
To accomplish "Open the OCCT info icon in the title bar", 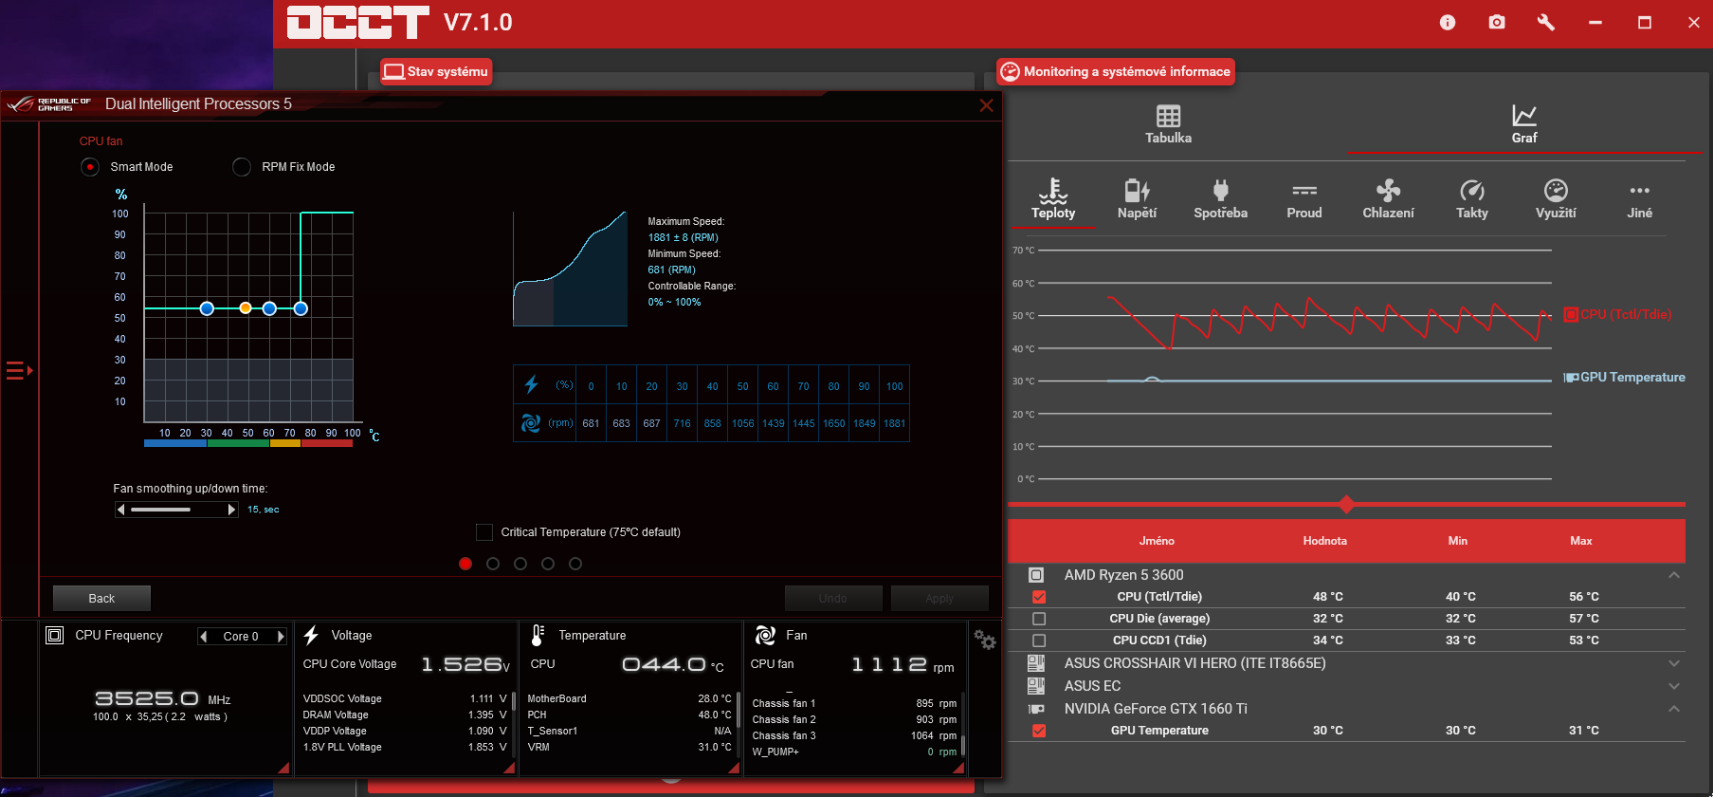I will pyautogui.click(x=1447, y=22).
